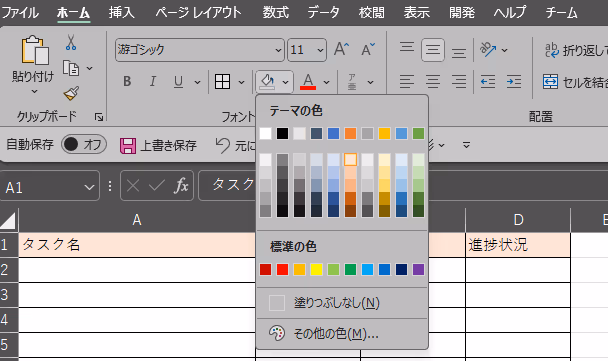The height and width of the screenshot is (361, 608).
Task: Click the 上書き保存 save button
Action: pyautogui.click(x=158, y=145)
